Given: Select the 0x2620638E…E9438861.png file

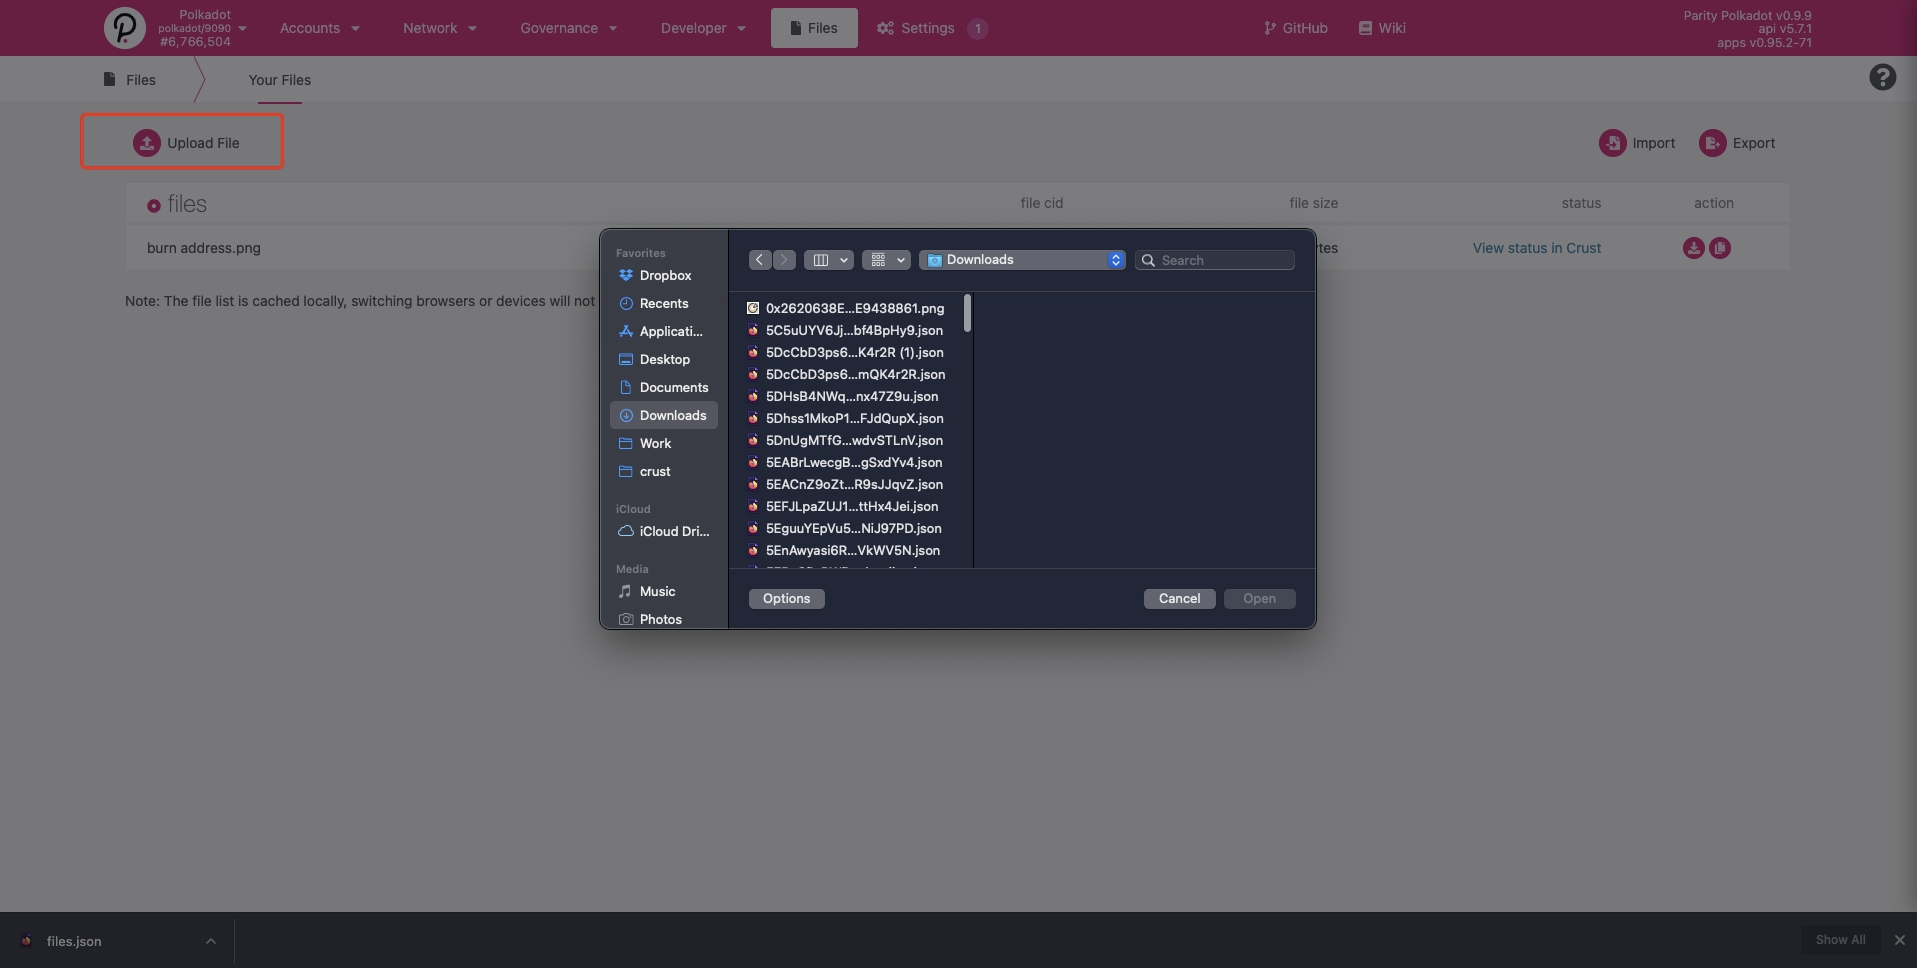Looking at the screenshot, I should [x=854, y=308].
